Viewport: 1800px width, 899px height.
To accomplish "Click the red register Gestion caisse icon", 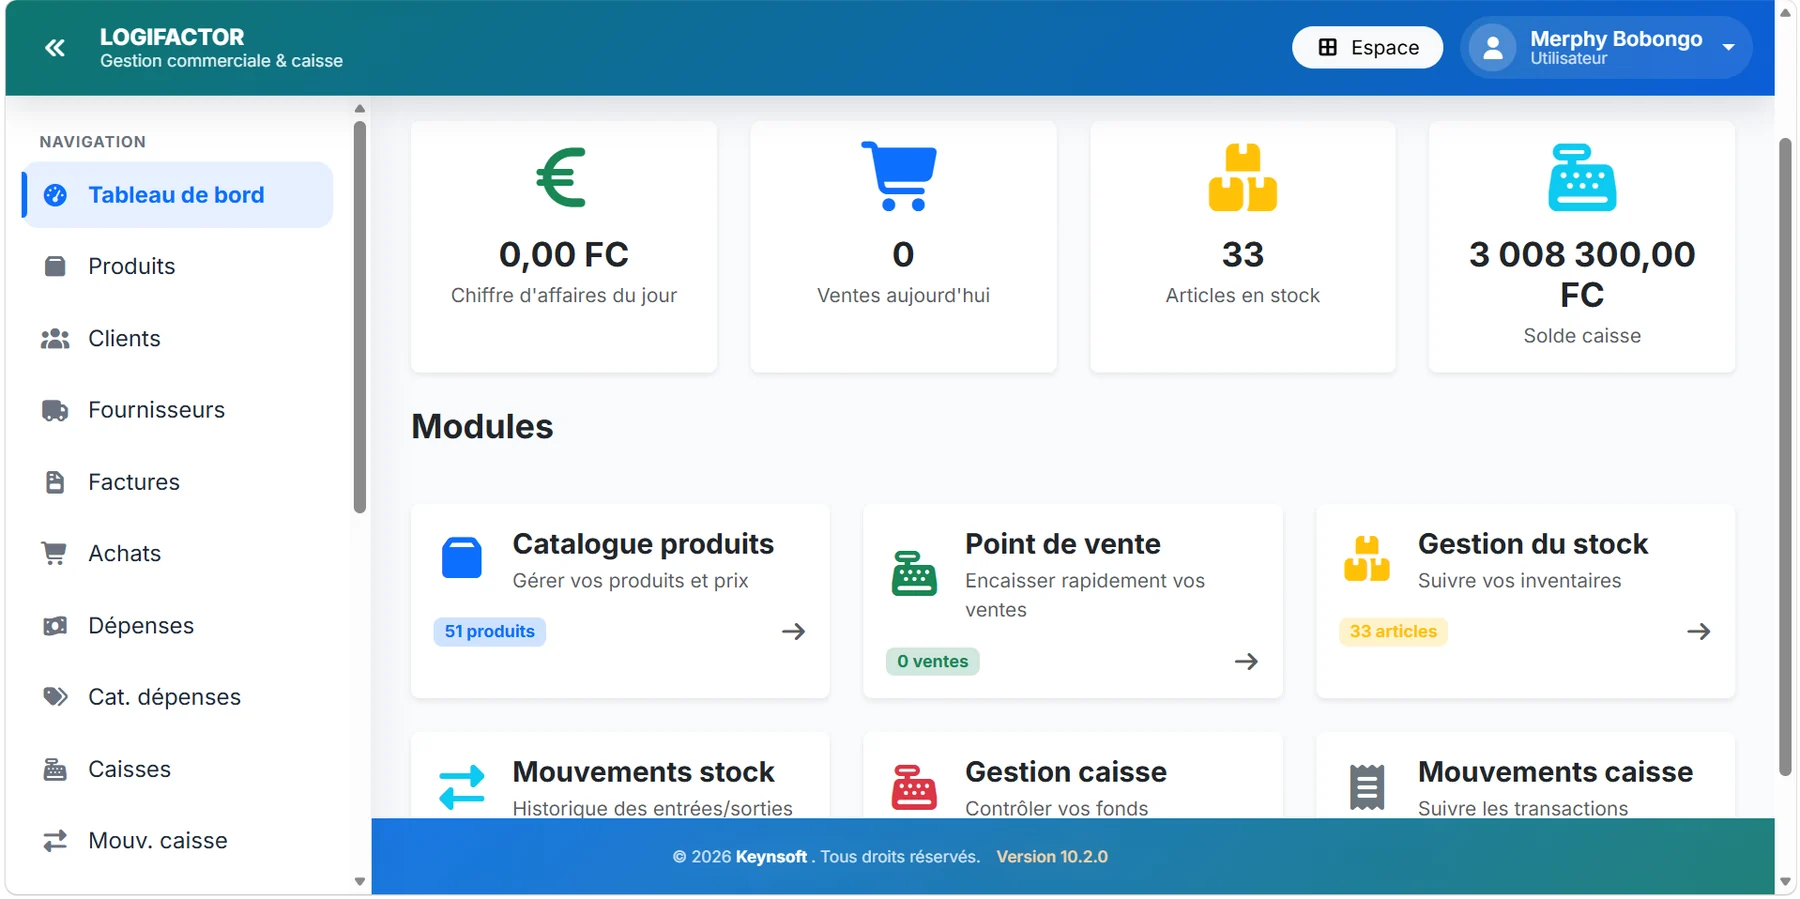I will click(x=914, y=787).
